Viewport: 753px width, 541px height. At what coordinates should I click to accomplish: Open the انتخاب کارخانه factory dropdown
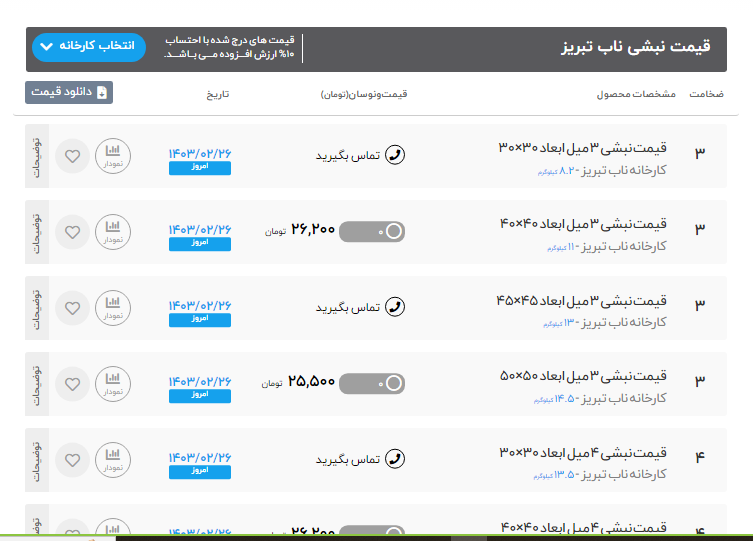point(88,47)
